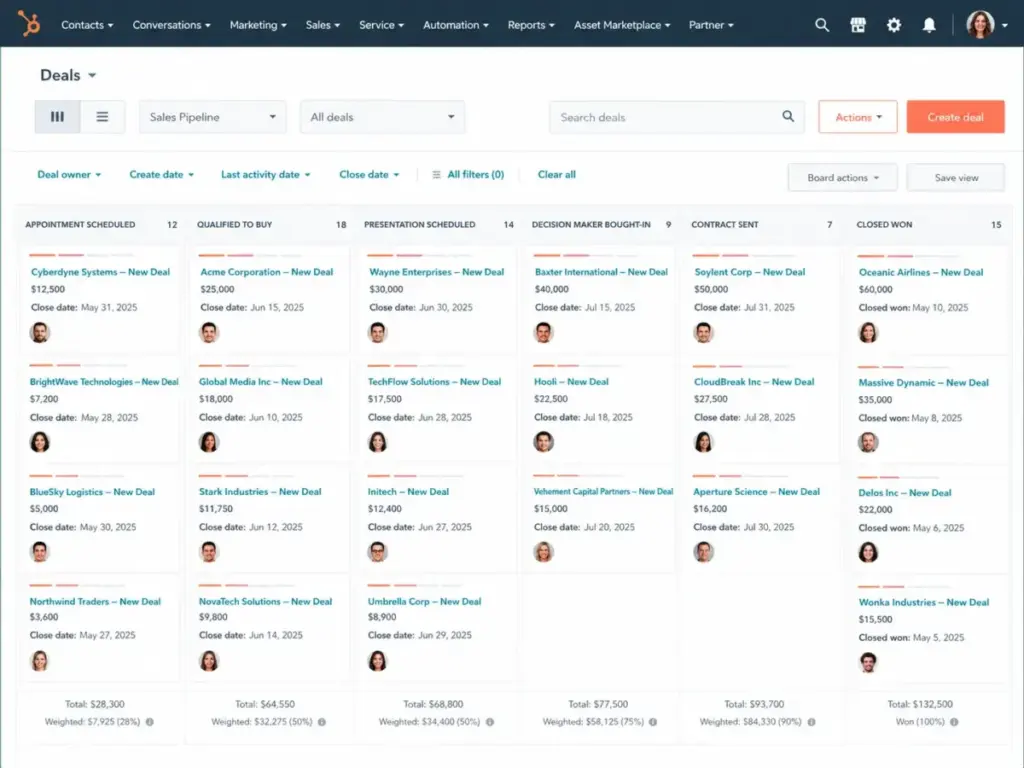This screenshot has width=1024, height=768.
Task: Open the Automation menu
Action: (456, 25)
